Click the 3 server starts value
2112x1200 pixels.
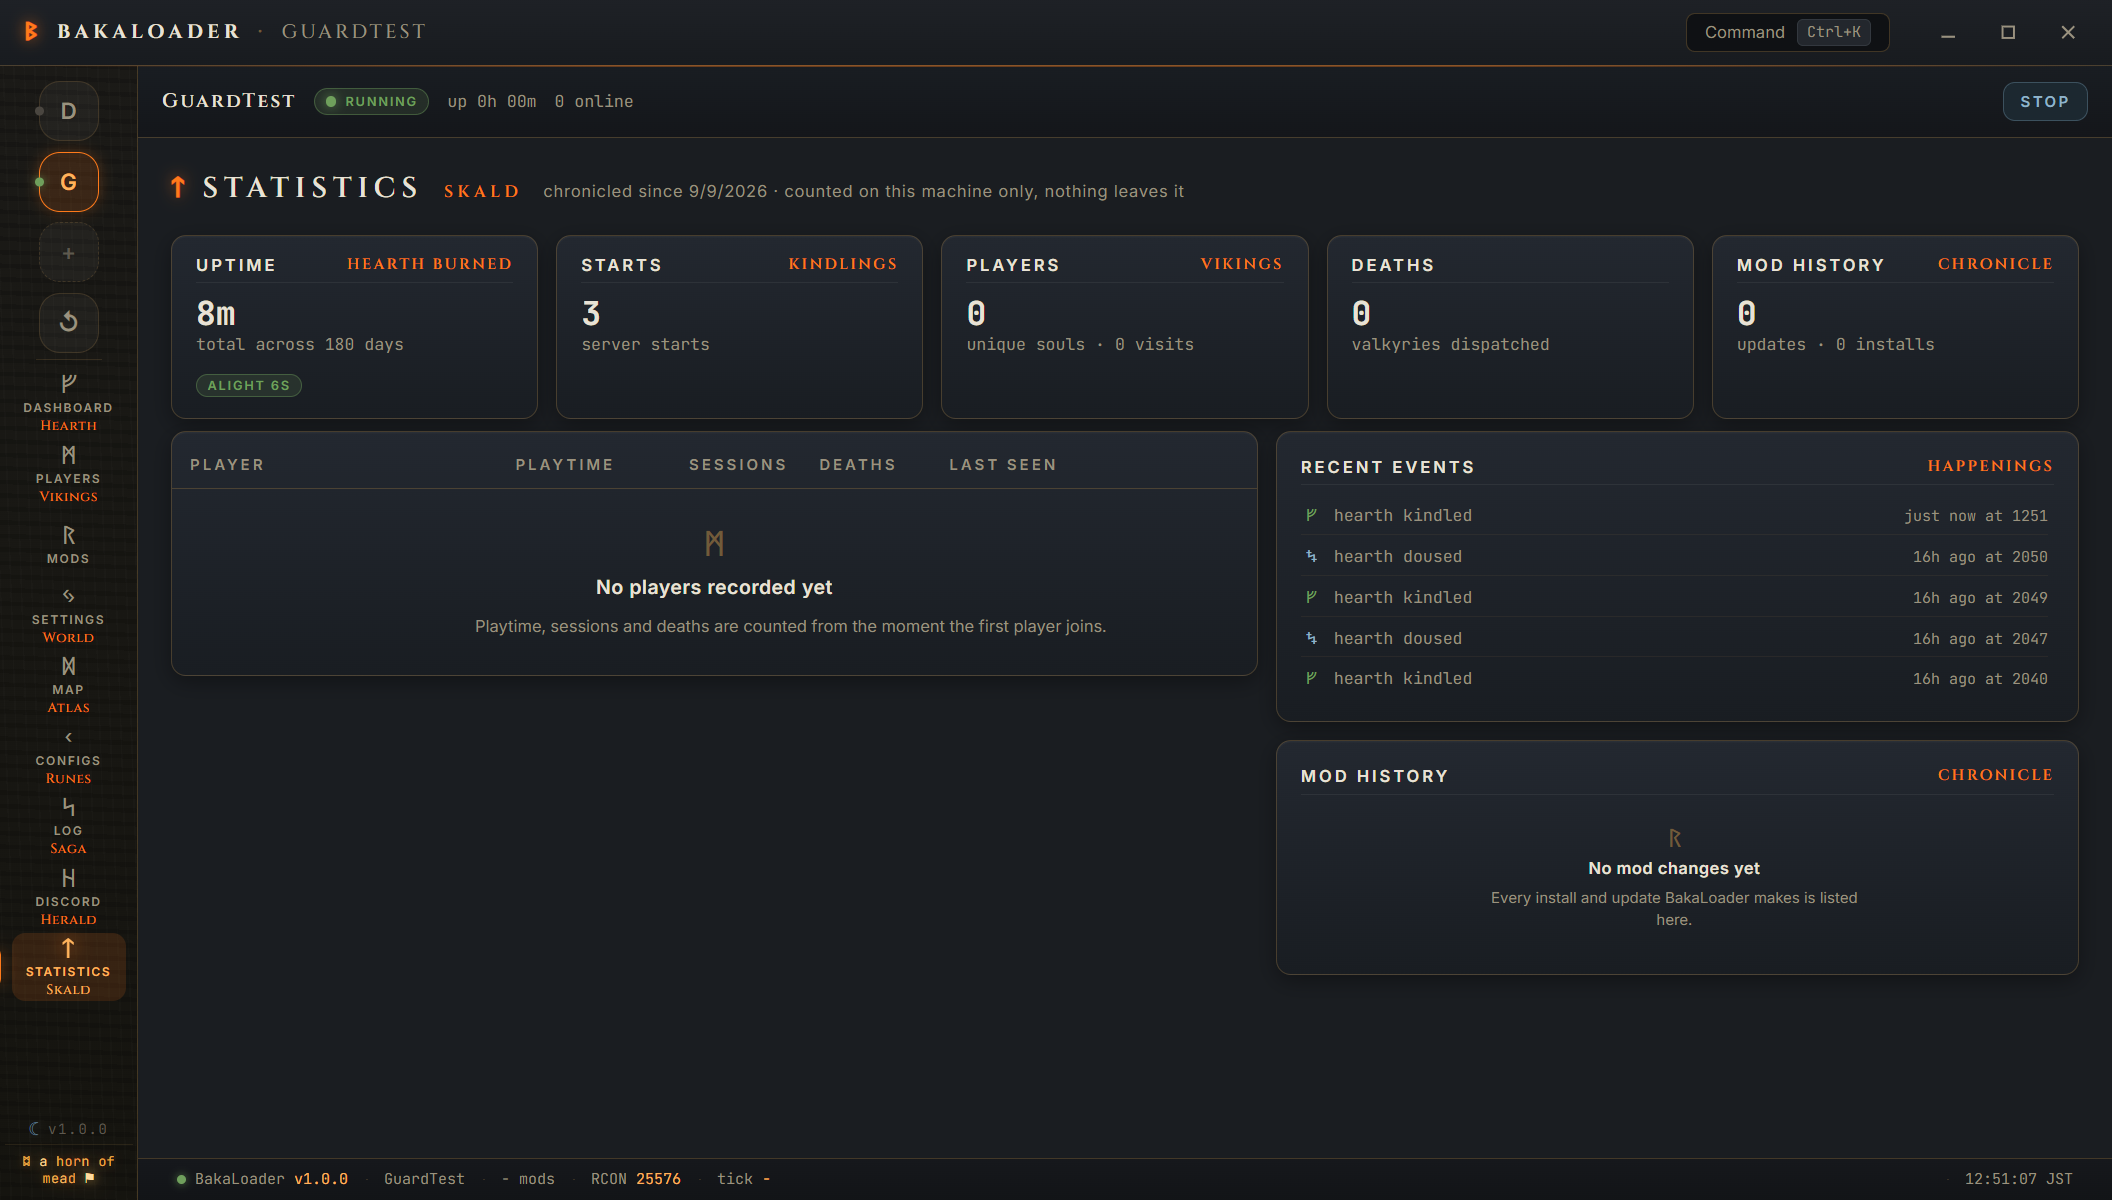point(591,314)
